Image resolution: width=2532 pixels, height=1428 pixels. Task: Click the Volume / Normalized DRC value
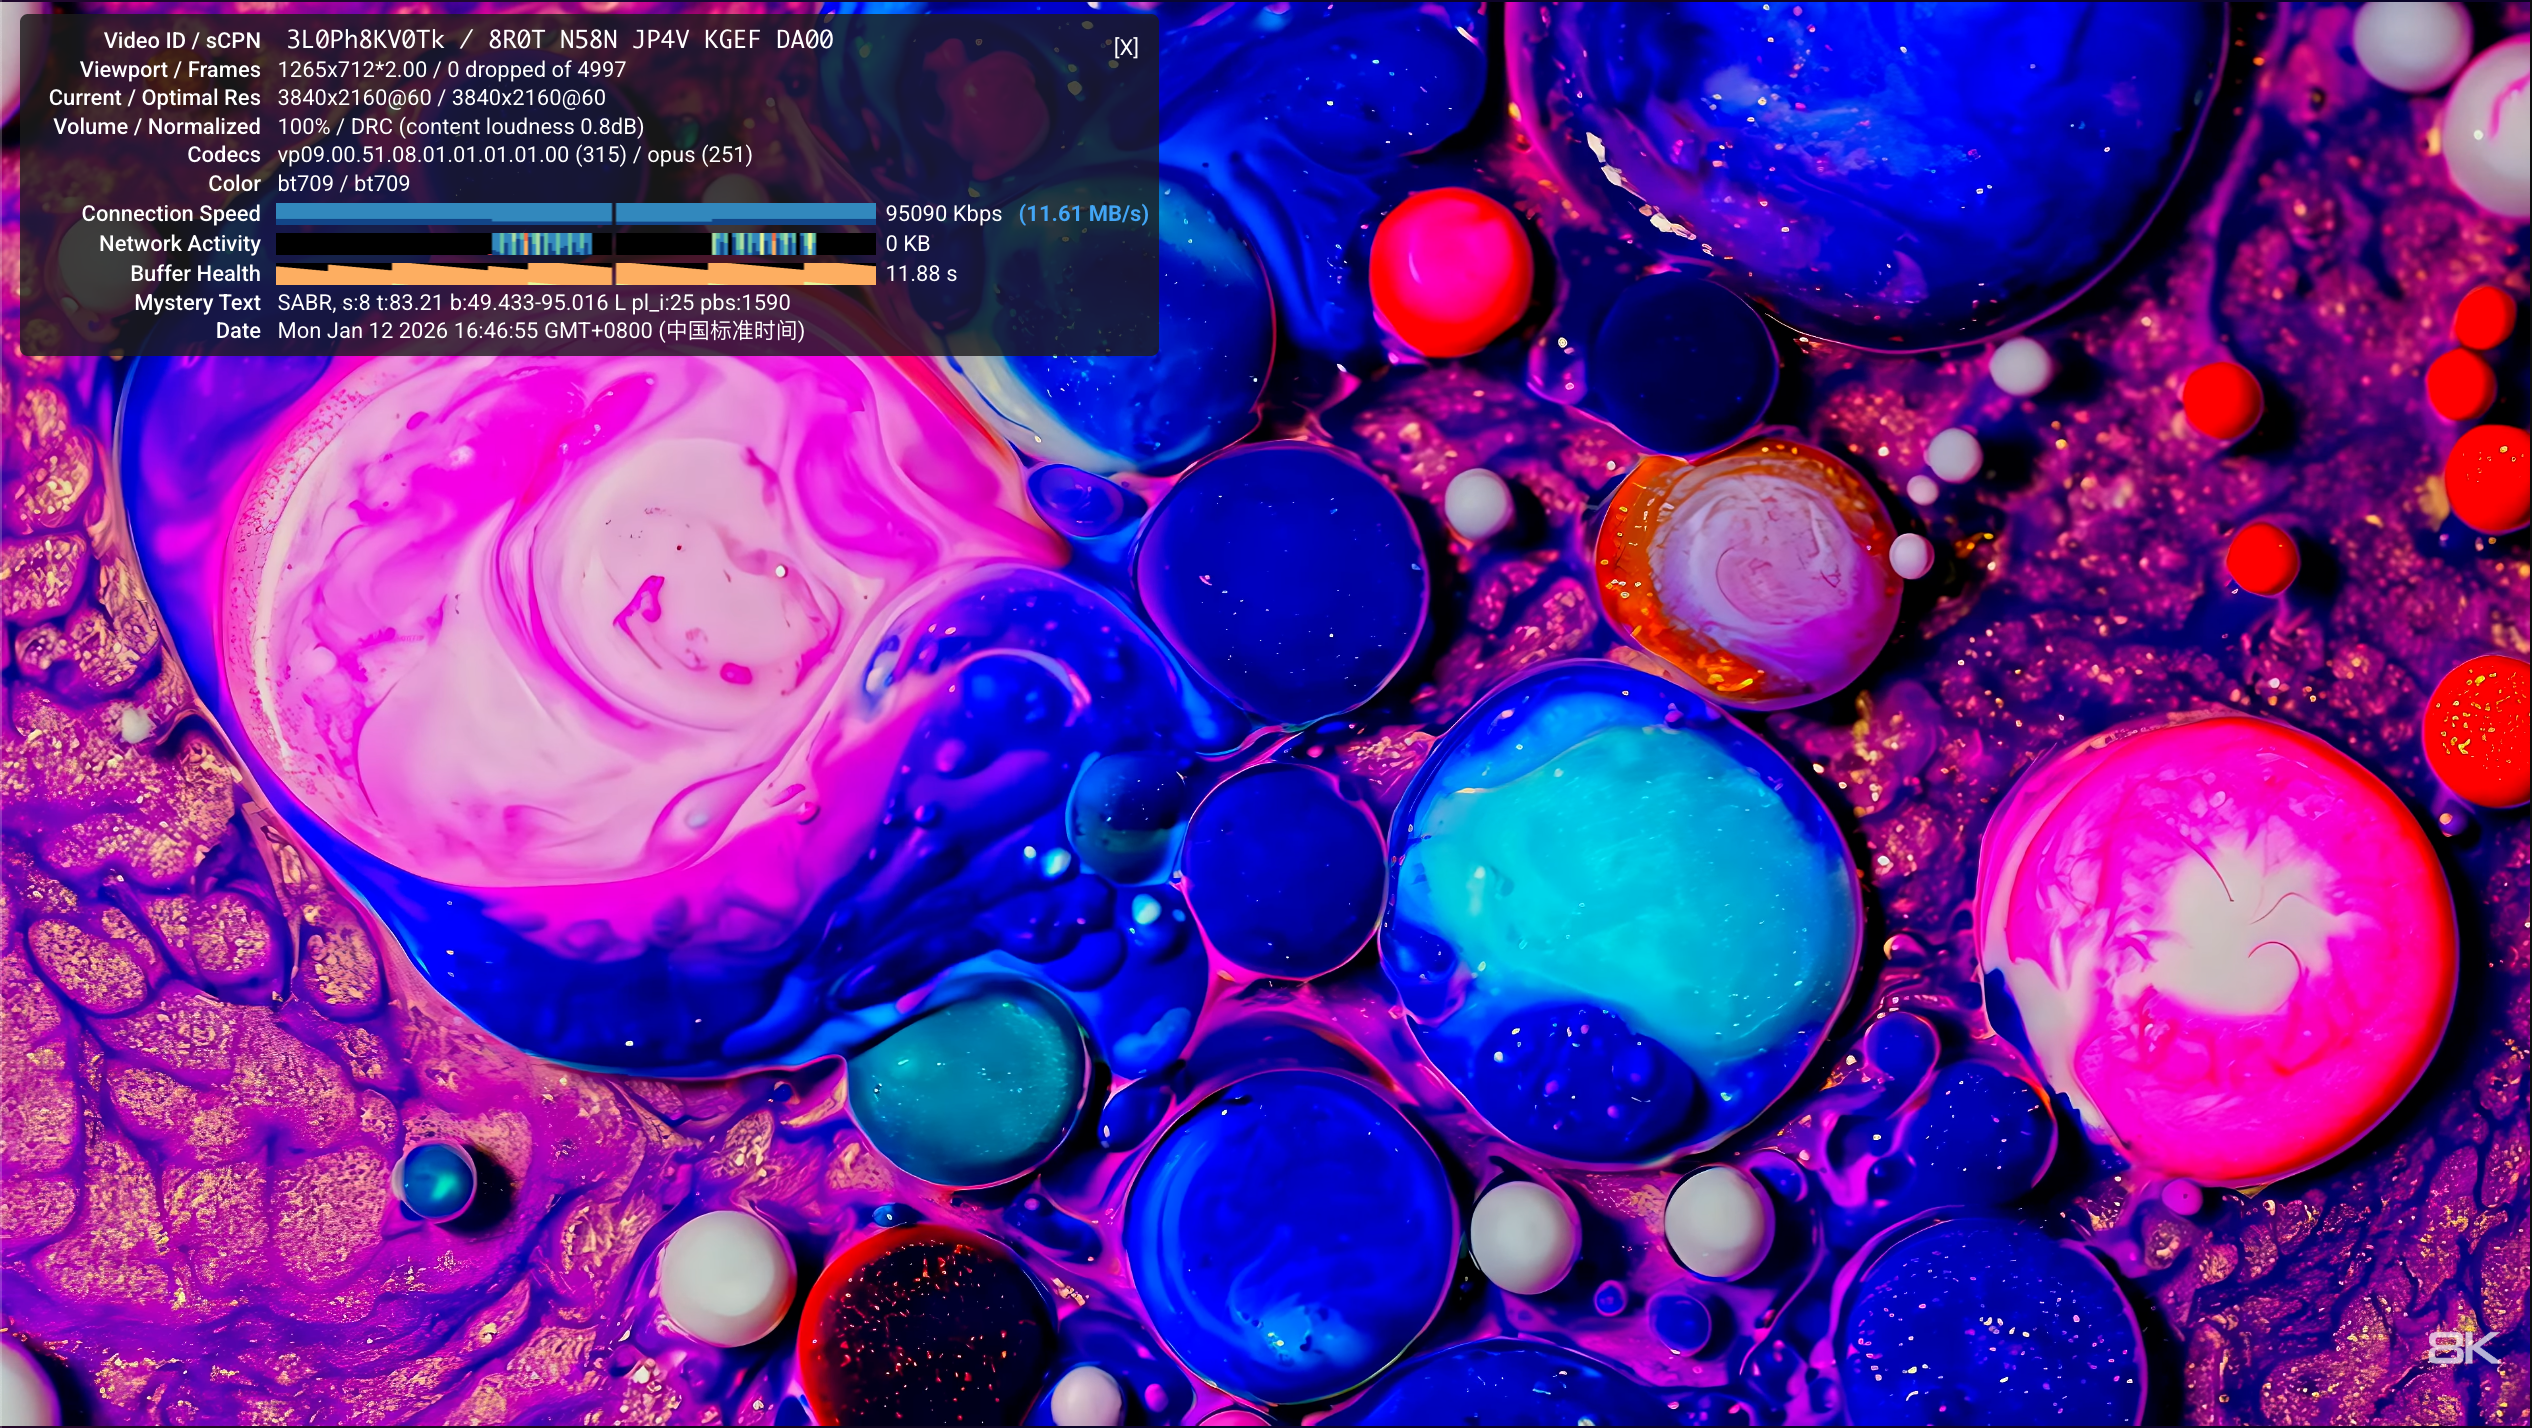point(460,127)
